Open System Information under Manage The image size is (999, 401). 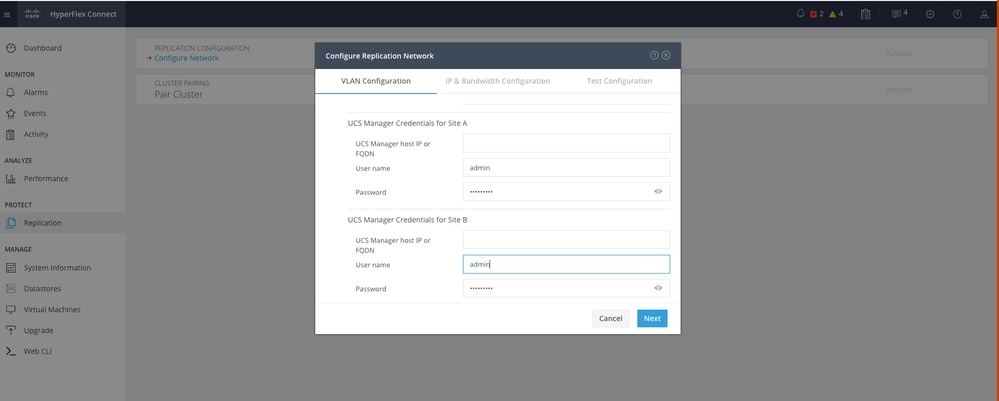pyautogui.click(x=57, y=268)
